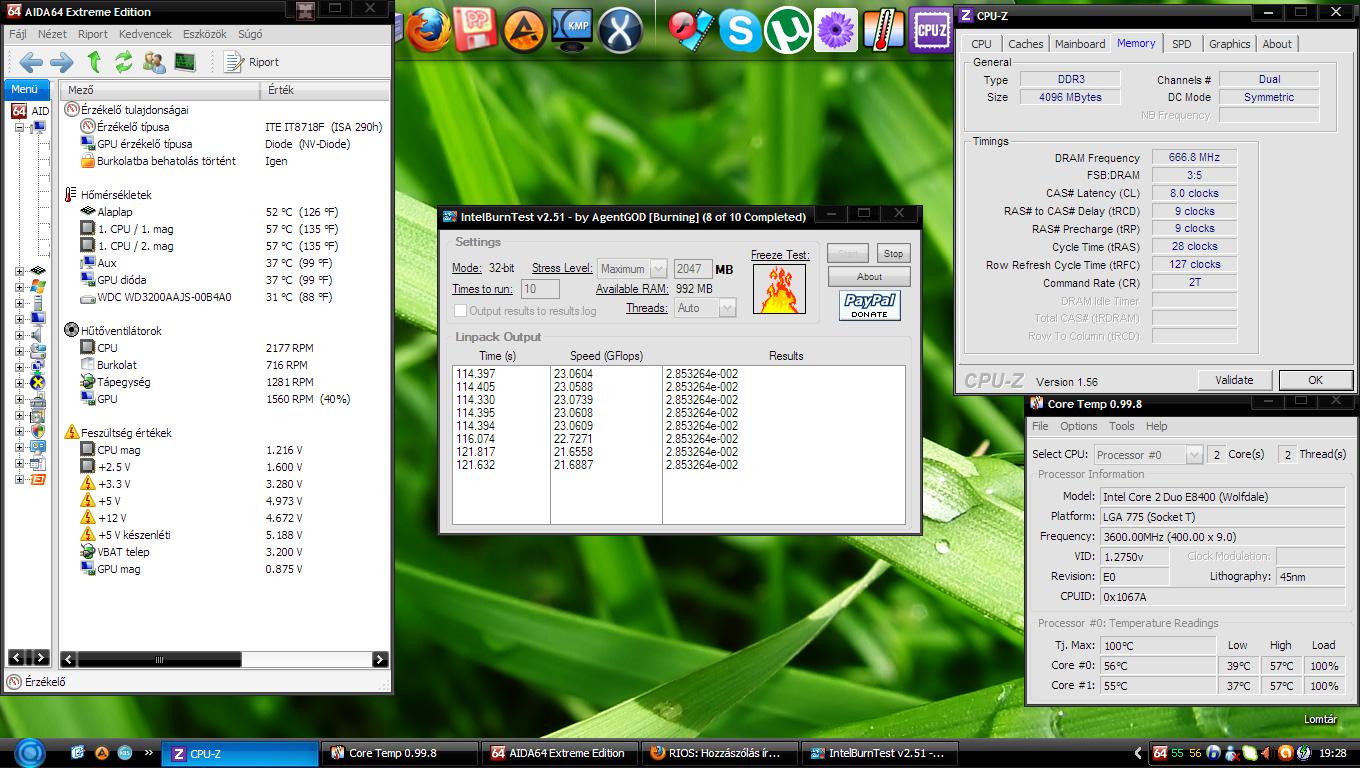Switch to the Graphics tab in CPU-Z
The height and width of the screenshot is (768, 1360).
point(1230,44)
